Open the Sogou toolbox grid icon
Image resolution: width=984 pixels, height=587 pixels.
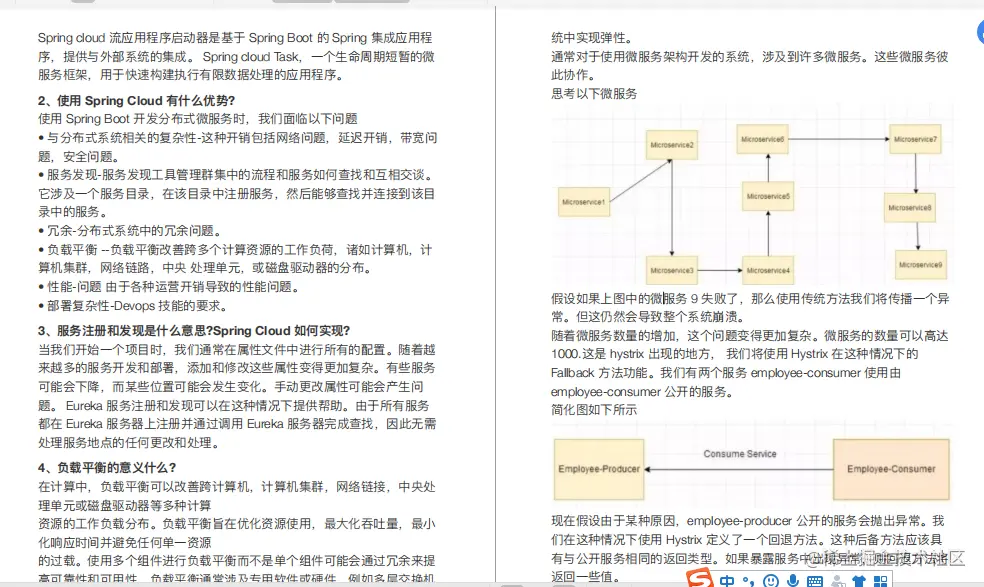tap(881, 582)
